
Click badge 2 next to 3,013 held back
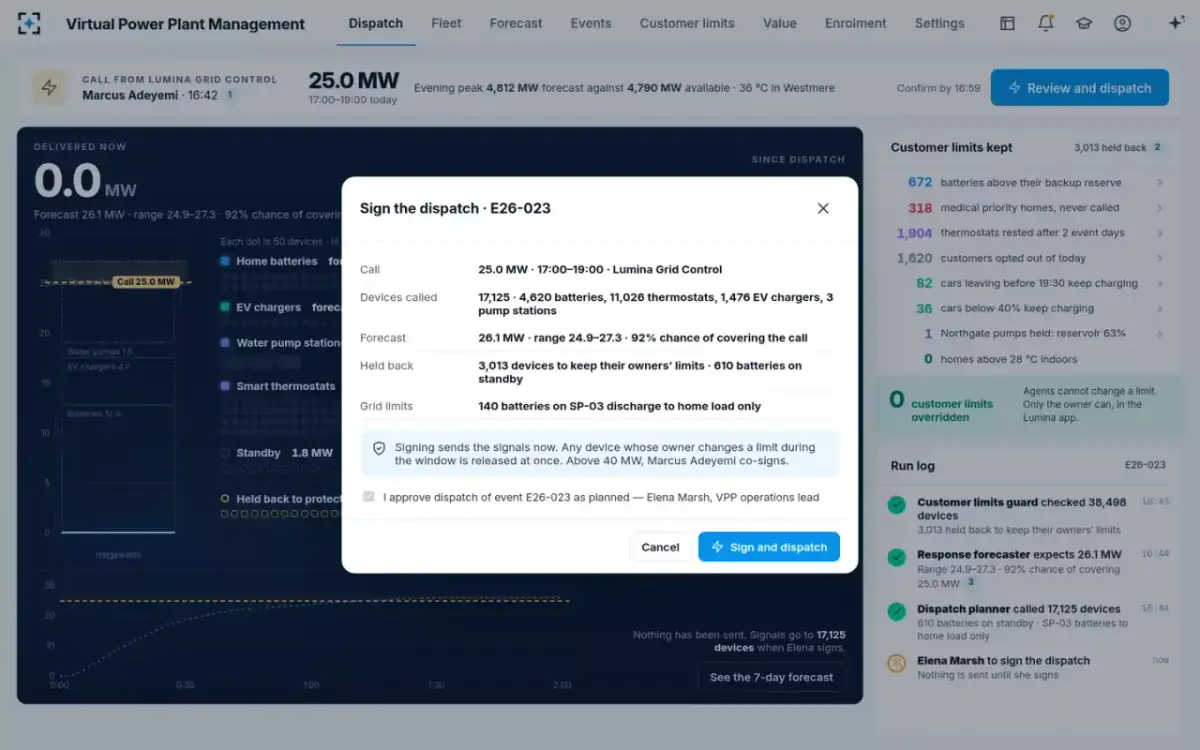click(1157, 147)
